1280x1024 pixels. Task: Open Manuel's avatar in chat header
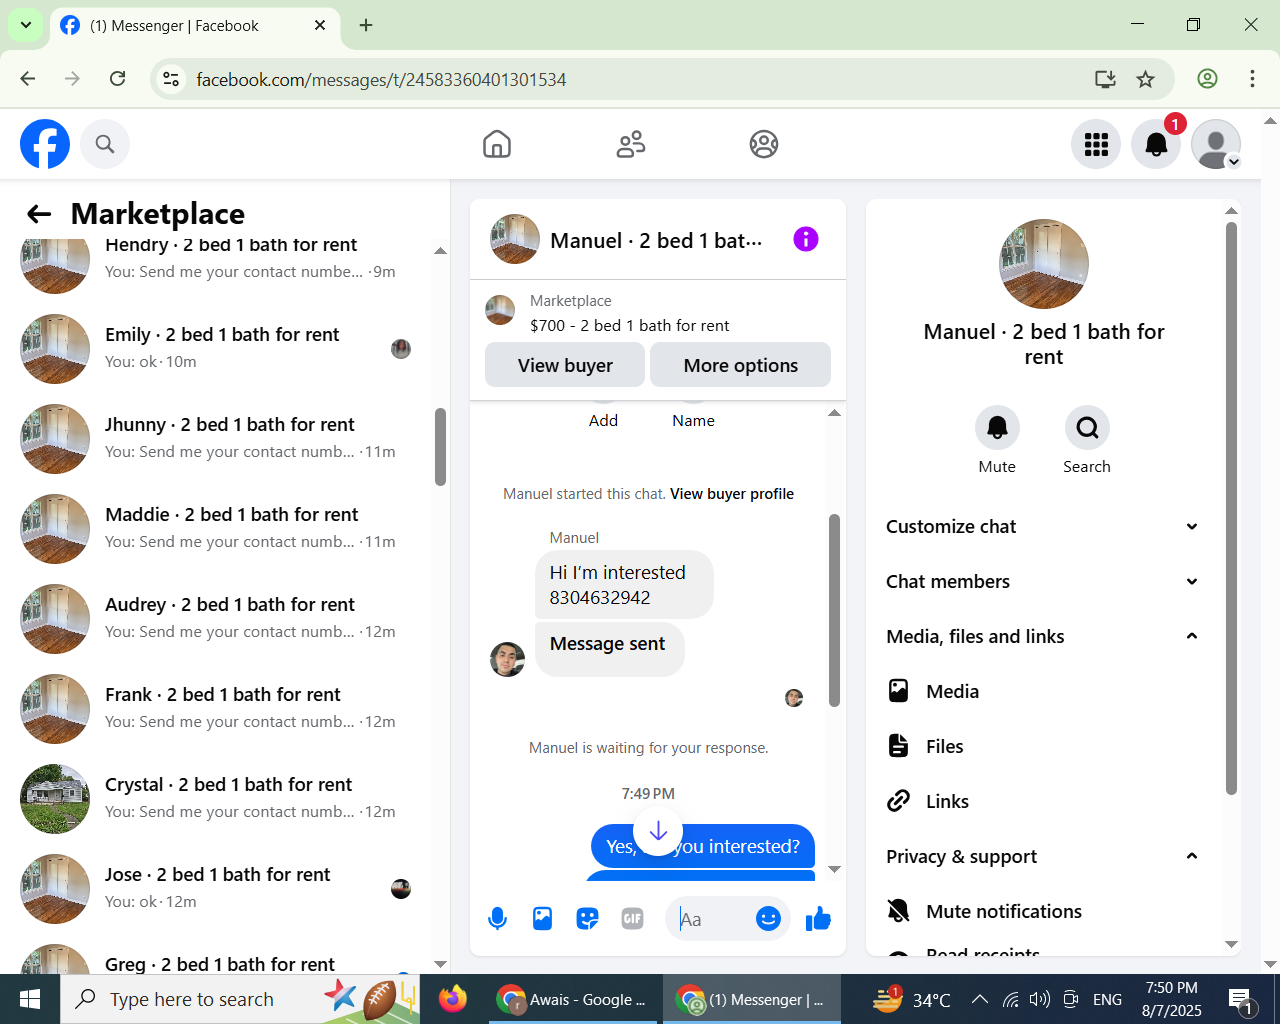pyautogui.click(x=515, y=239)
